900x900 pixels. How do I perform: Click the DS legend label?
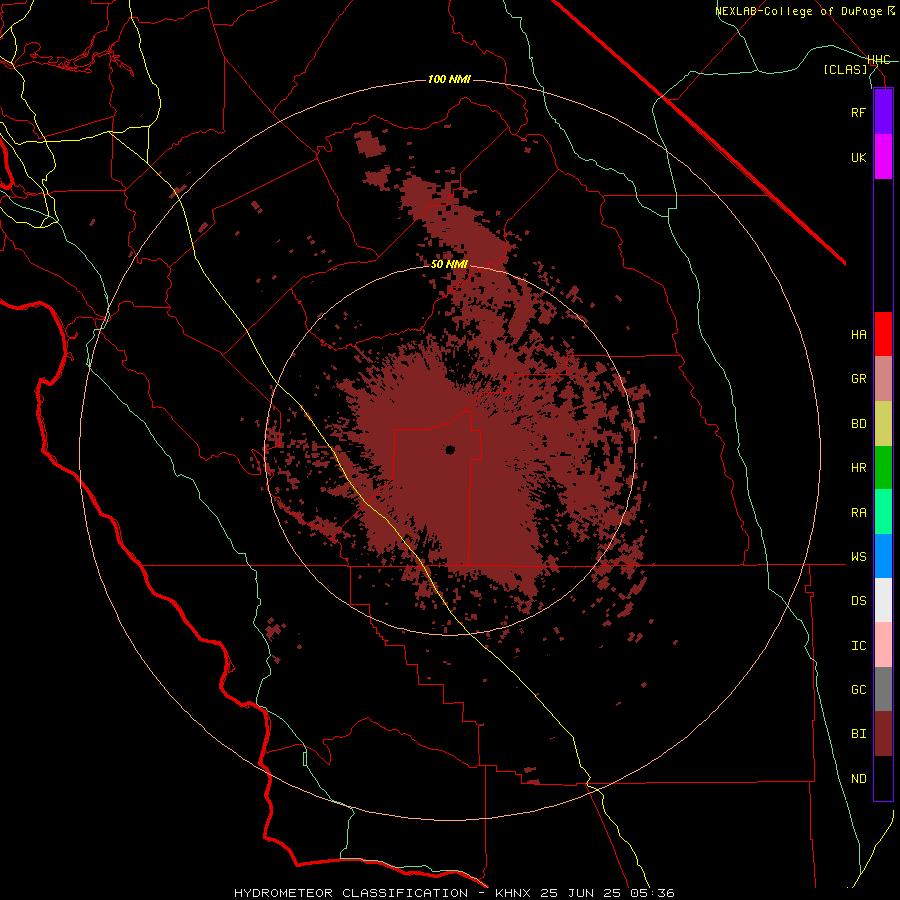coord(858,601)
